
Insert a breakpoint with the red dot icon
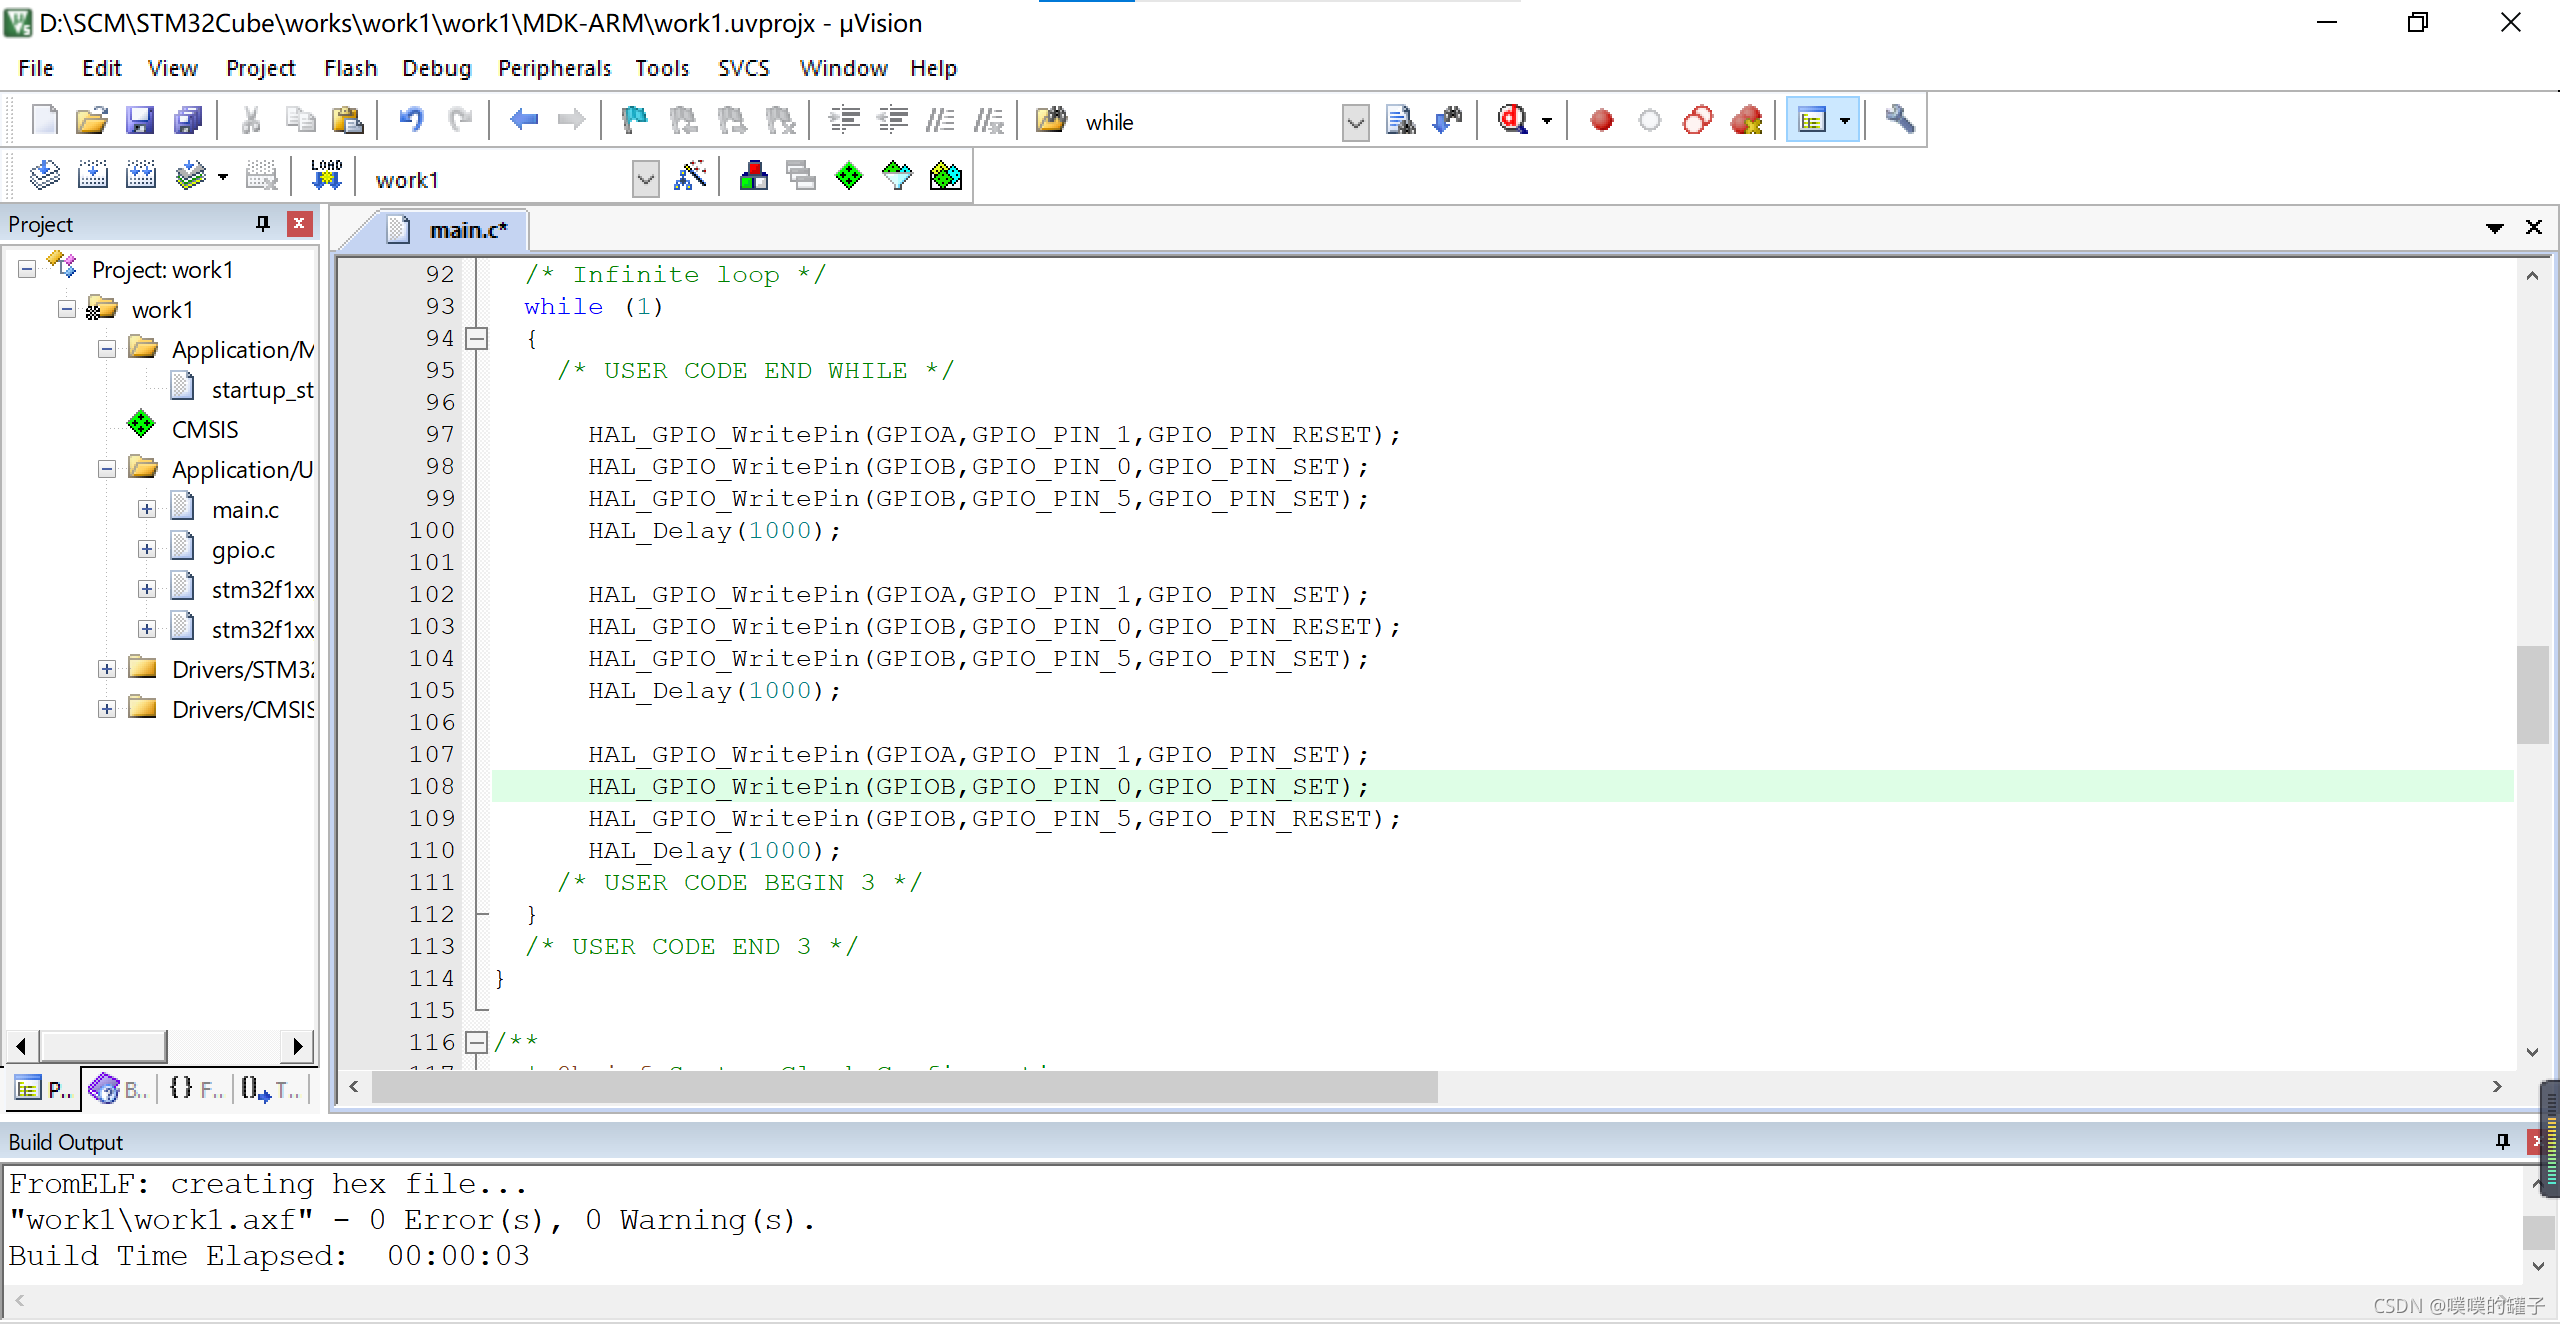tap(1601, 121)
